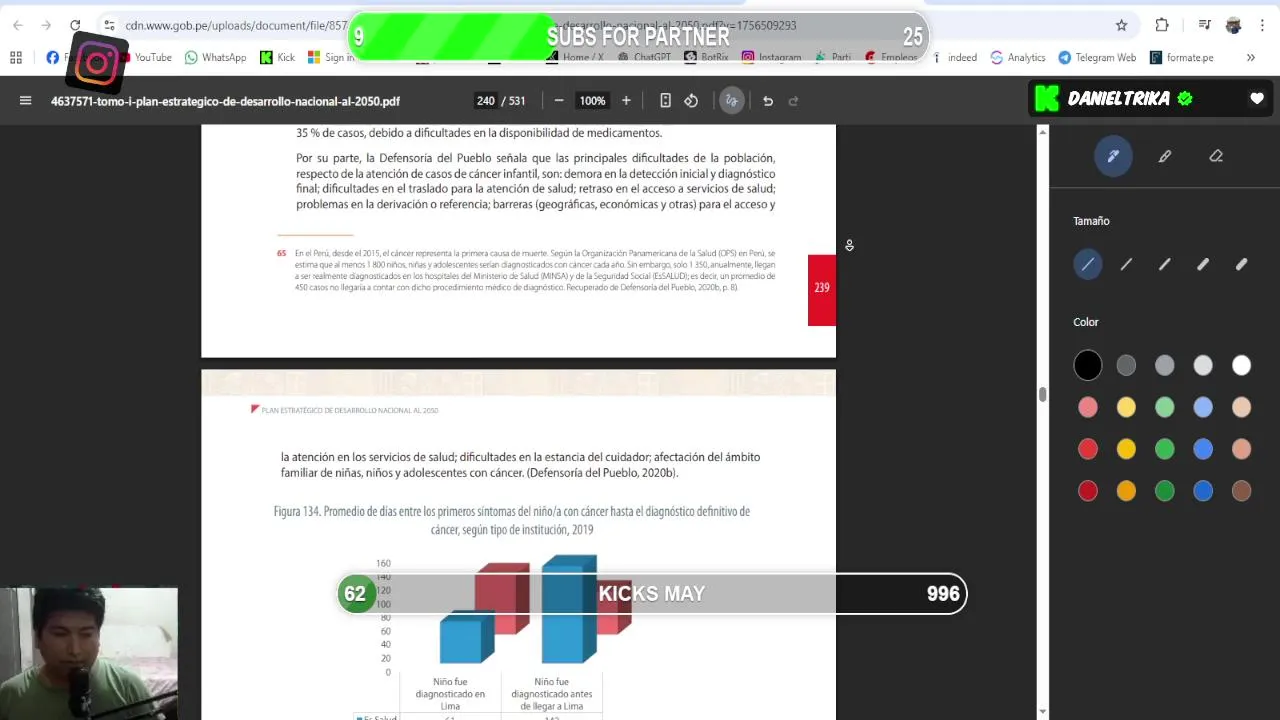The width and height of the screenshot is (1280, 720).
Task: Click the PDF vertical scrollbar thumb
Action: pos(1042,395)
